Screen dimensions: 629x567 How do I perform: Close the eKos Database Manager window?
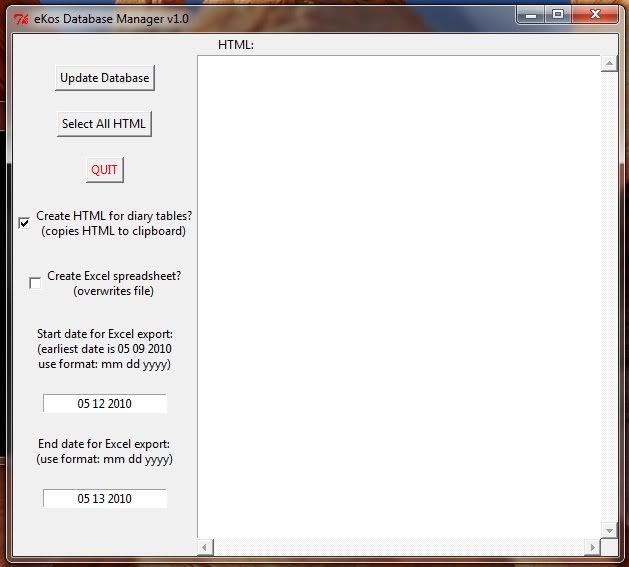(x=595, y=15)
